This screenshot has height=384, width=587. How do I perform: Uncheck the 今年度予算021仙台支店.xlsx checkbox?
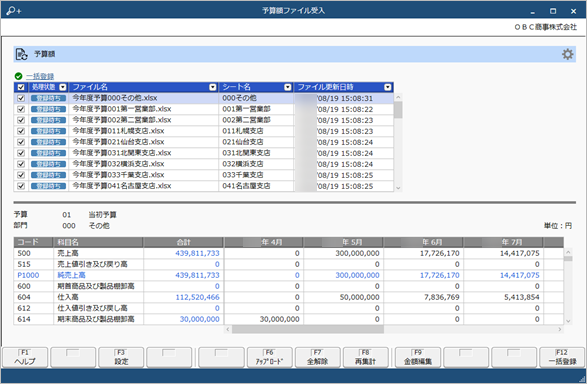pos(21,142)
